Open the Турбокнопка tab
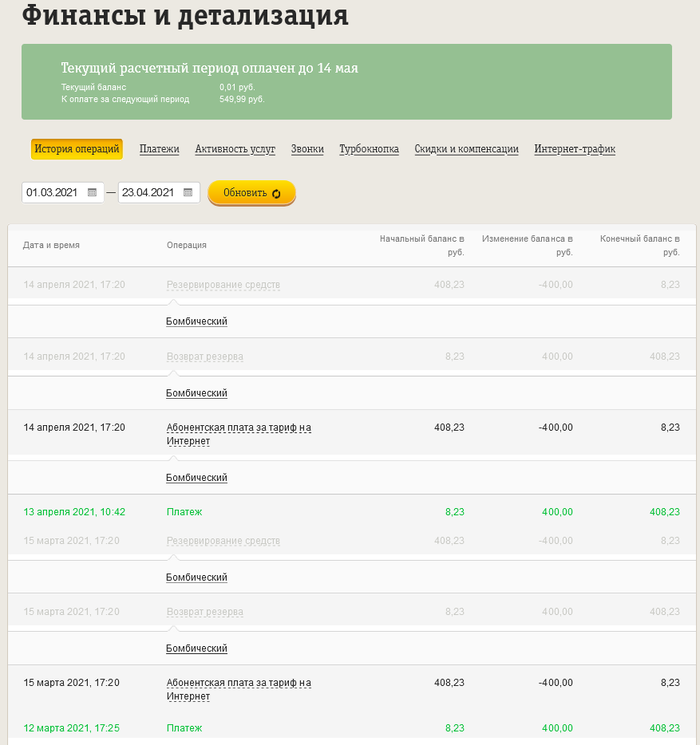This screenshot has width=700, height=745. (369, 149)
